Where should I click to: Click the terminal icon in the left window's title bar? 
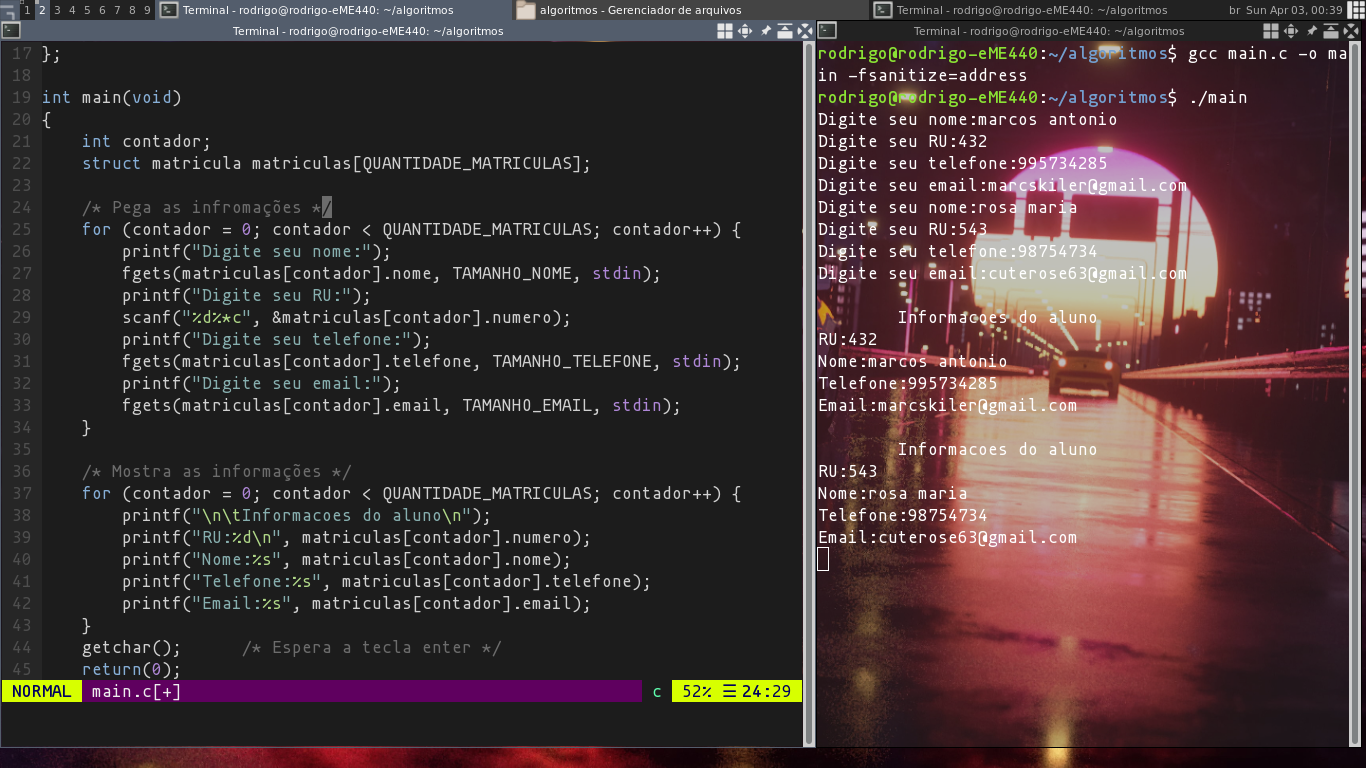point(11,31)
